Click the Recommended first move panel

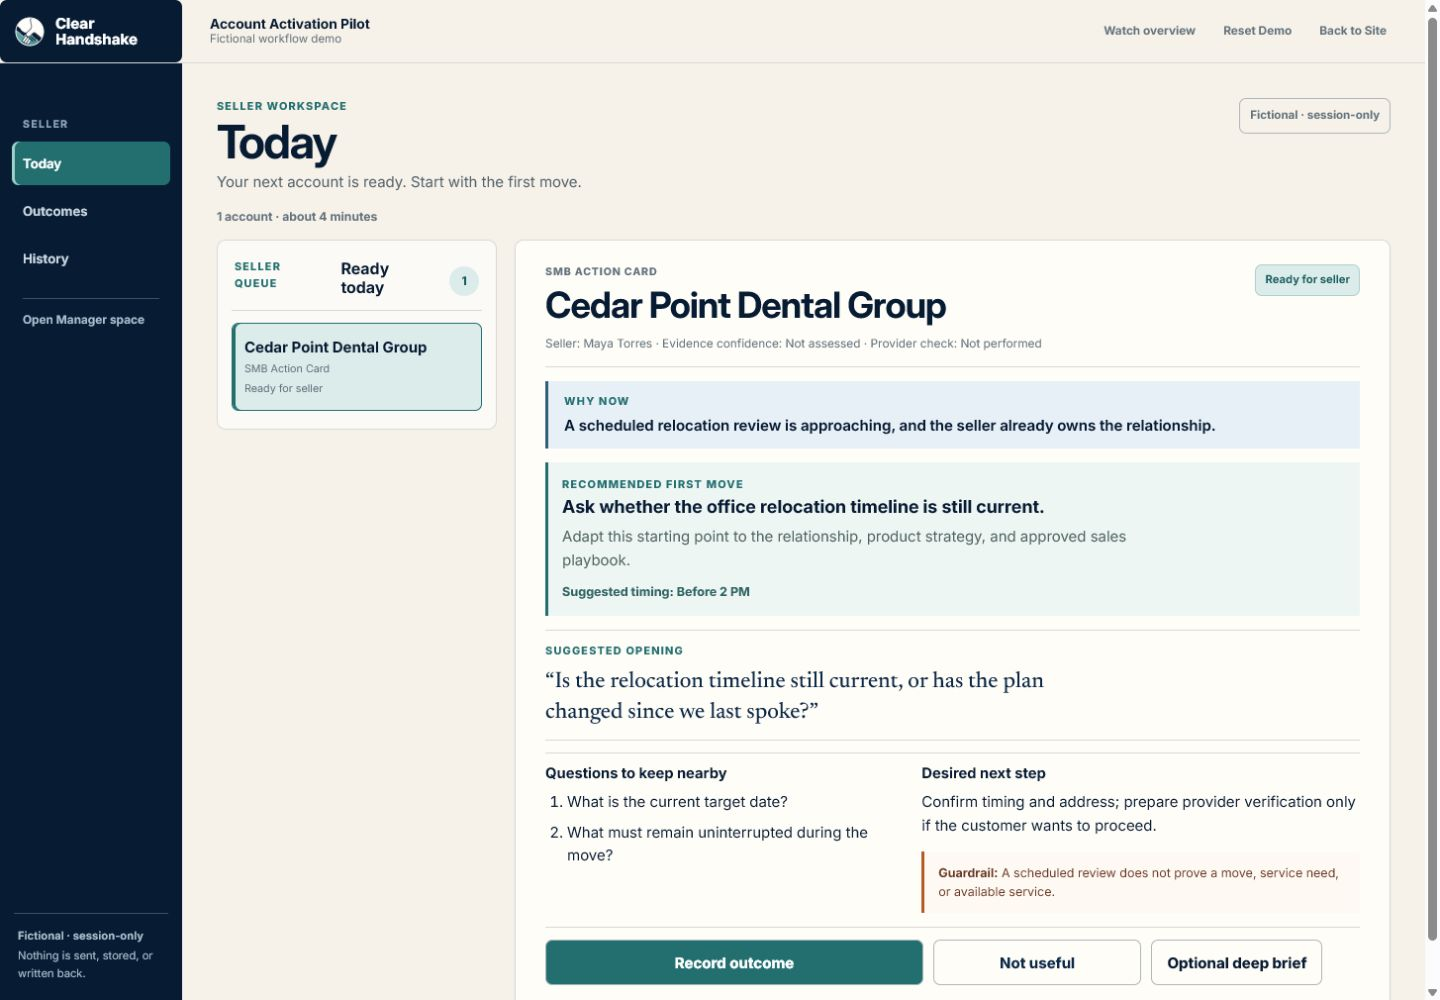click(x=952, y=539)
